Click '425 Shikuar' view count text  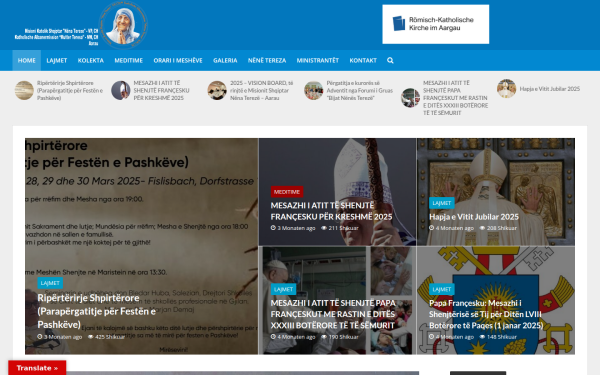(110, 337)
